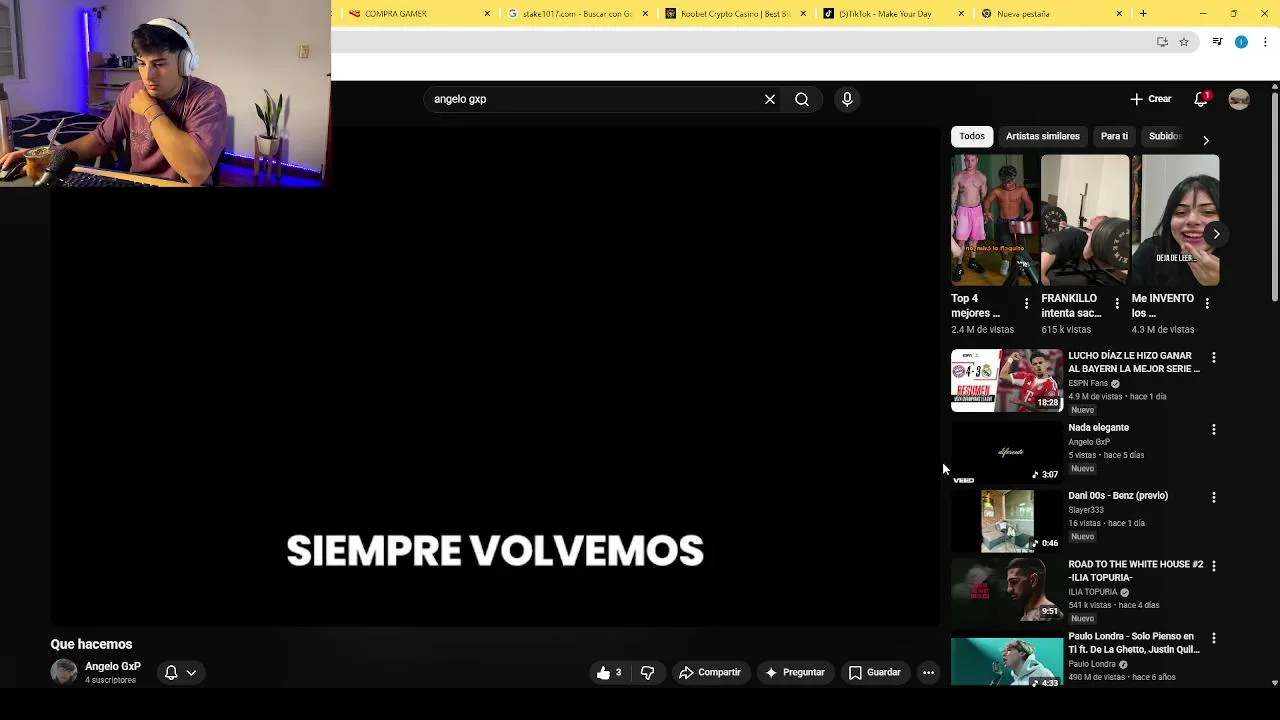Viewport: 1280px width, 720px height.
Task: Open the Slayer333 channel name
Action: tap(1086, 510)
